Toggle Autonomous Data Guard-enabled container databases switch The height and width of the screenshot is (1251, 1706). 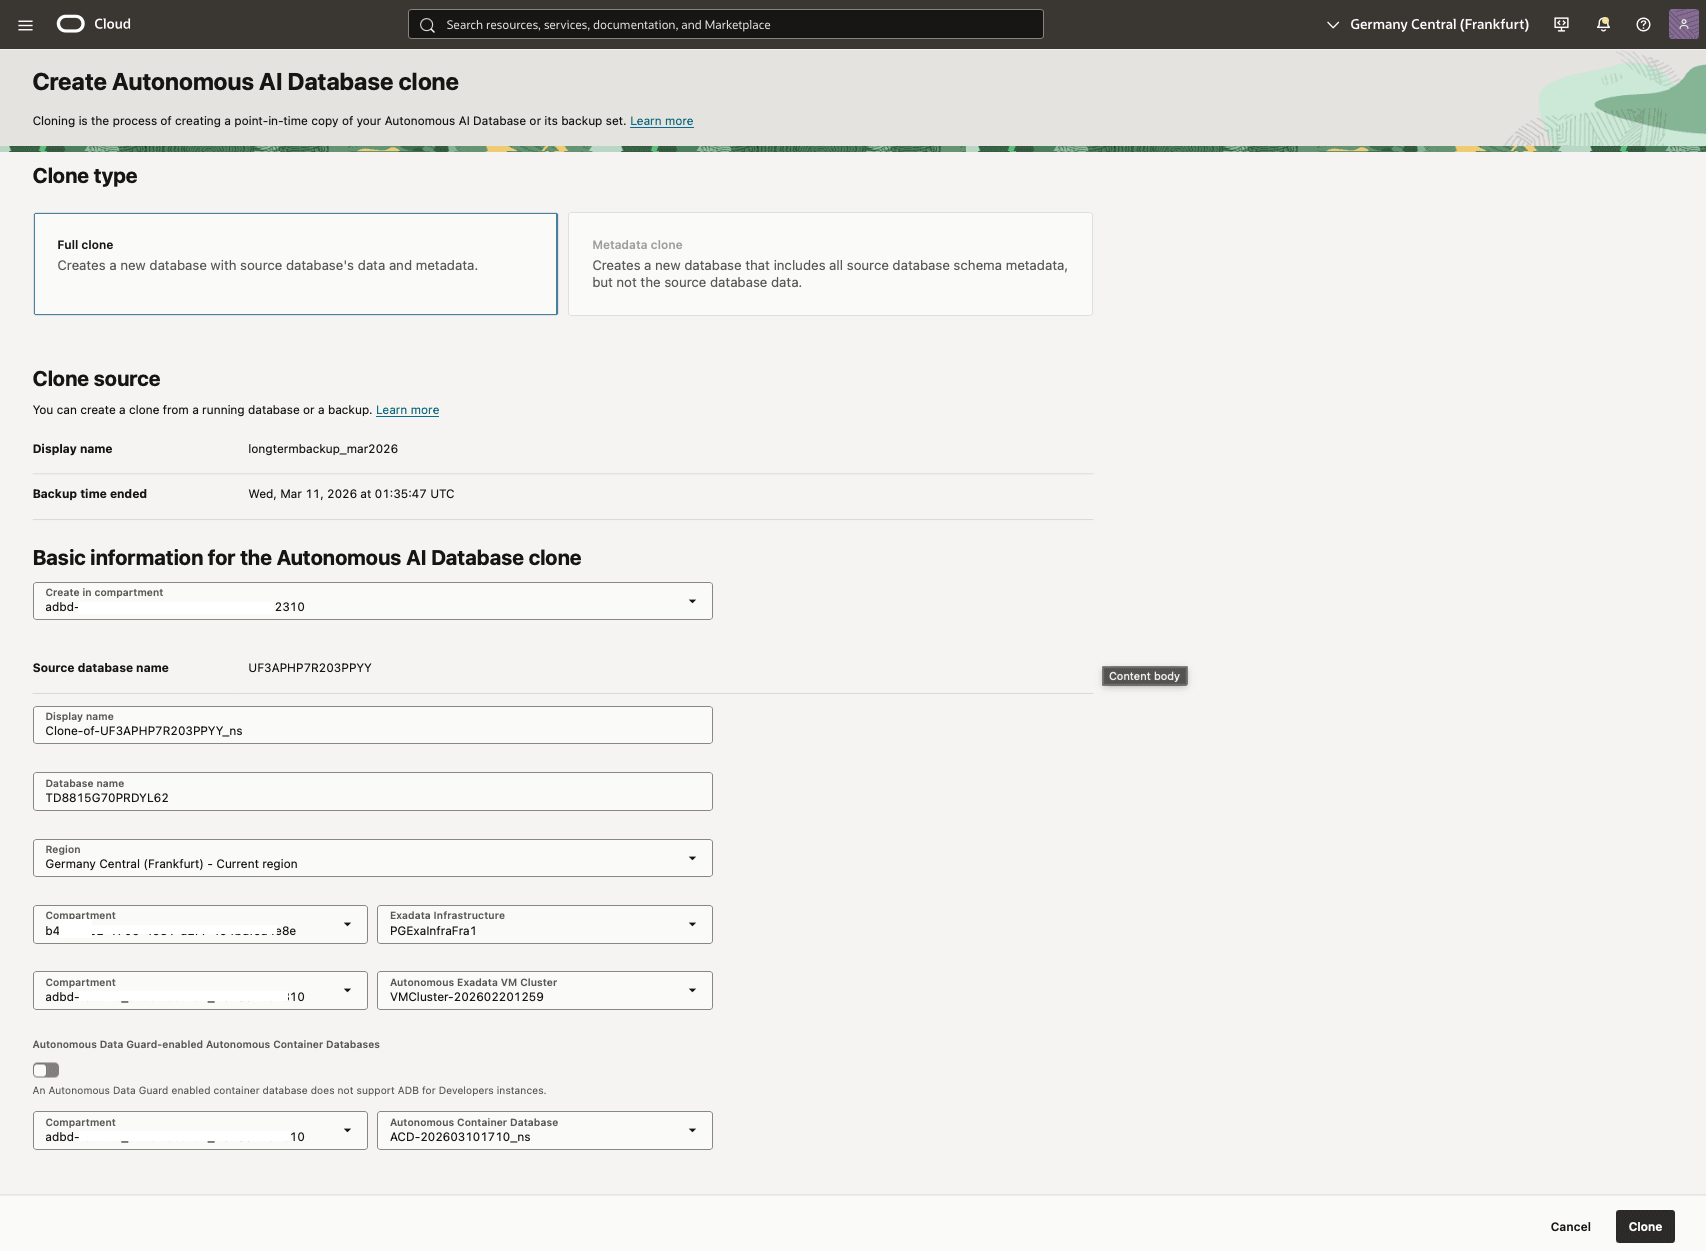click(x=46, y=1070)
